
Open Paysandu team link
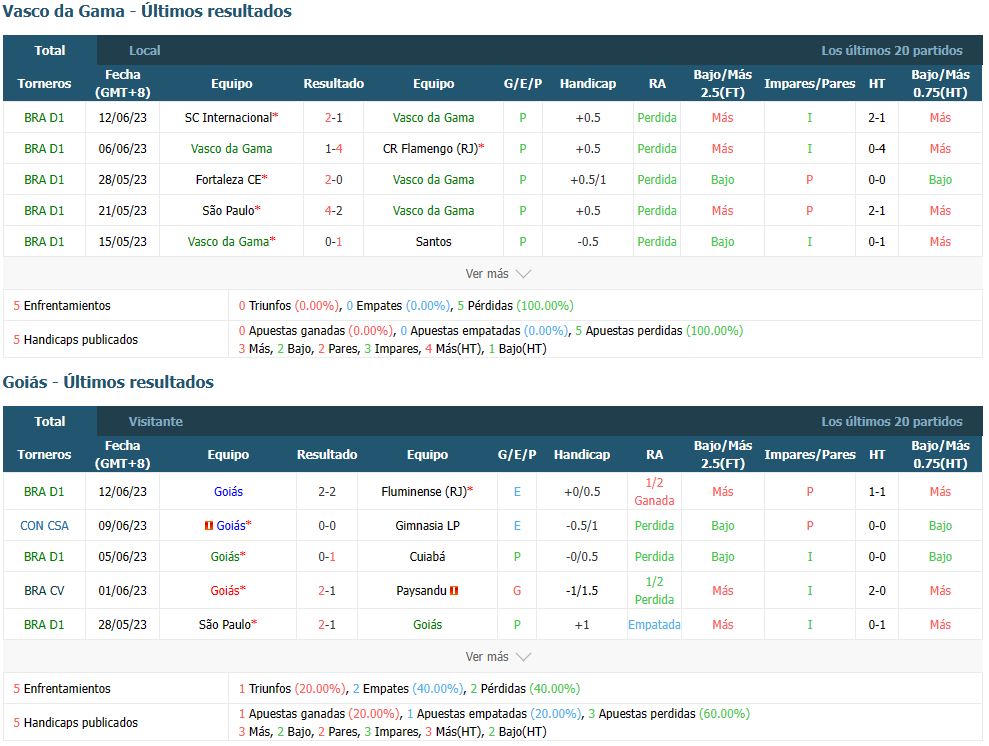(x=421, y=591)
